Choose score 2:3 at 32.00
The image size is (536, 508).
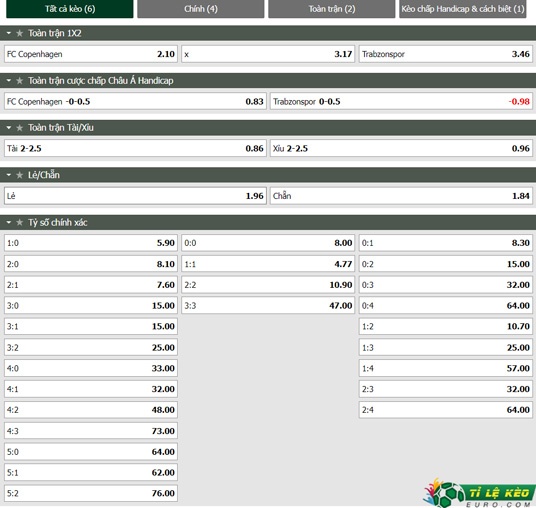[445, 389]
